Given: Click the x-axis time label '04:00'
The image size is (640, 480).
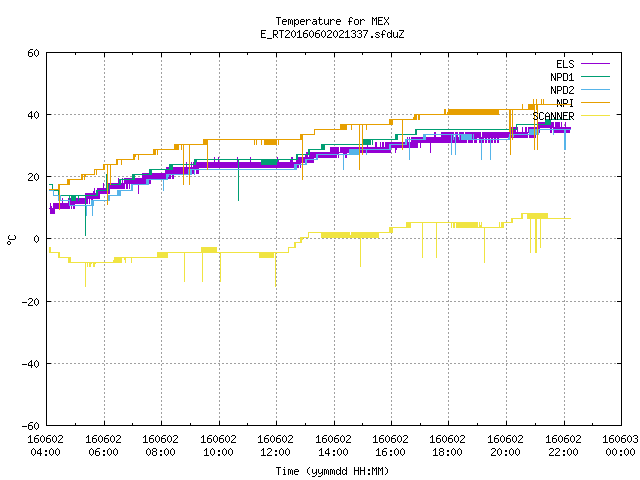Looking at the screenshot, I should coord(45,452).
